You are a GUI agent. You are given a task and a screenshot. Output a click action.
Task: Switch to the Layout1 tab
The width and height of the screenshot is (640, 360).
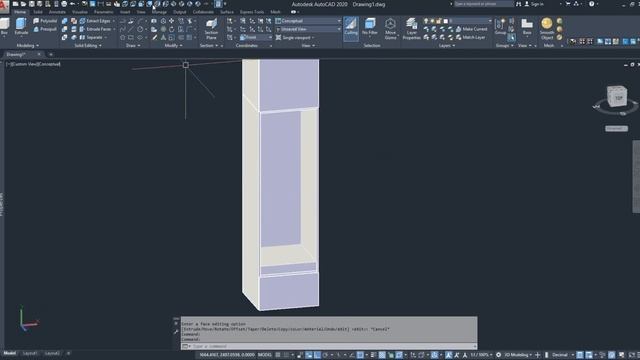(x=30, y=353)
